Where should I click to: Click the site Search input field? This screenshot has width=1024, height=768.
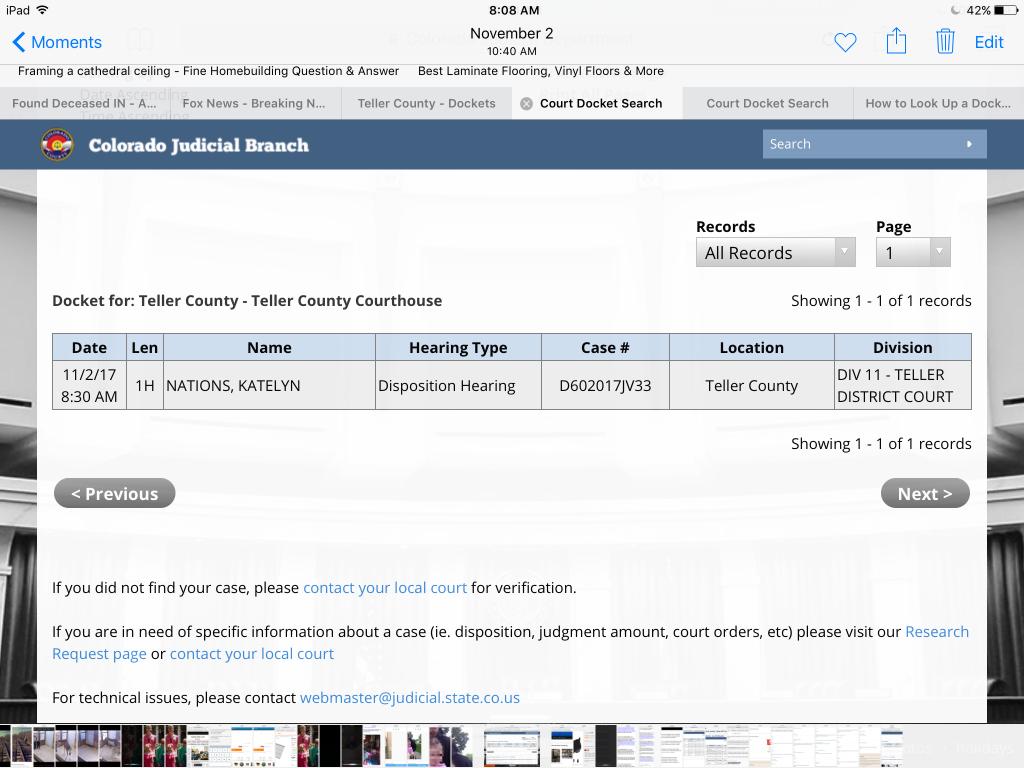coord(860,144)
